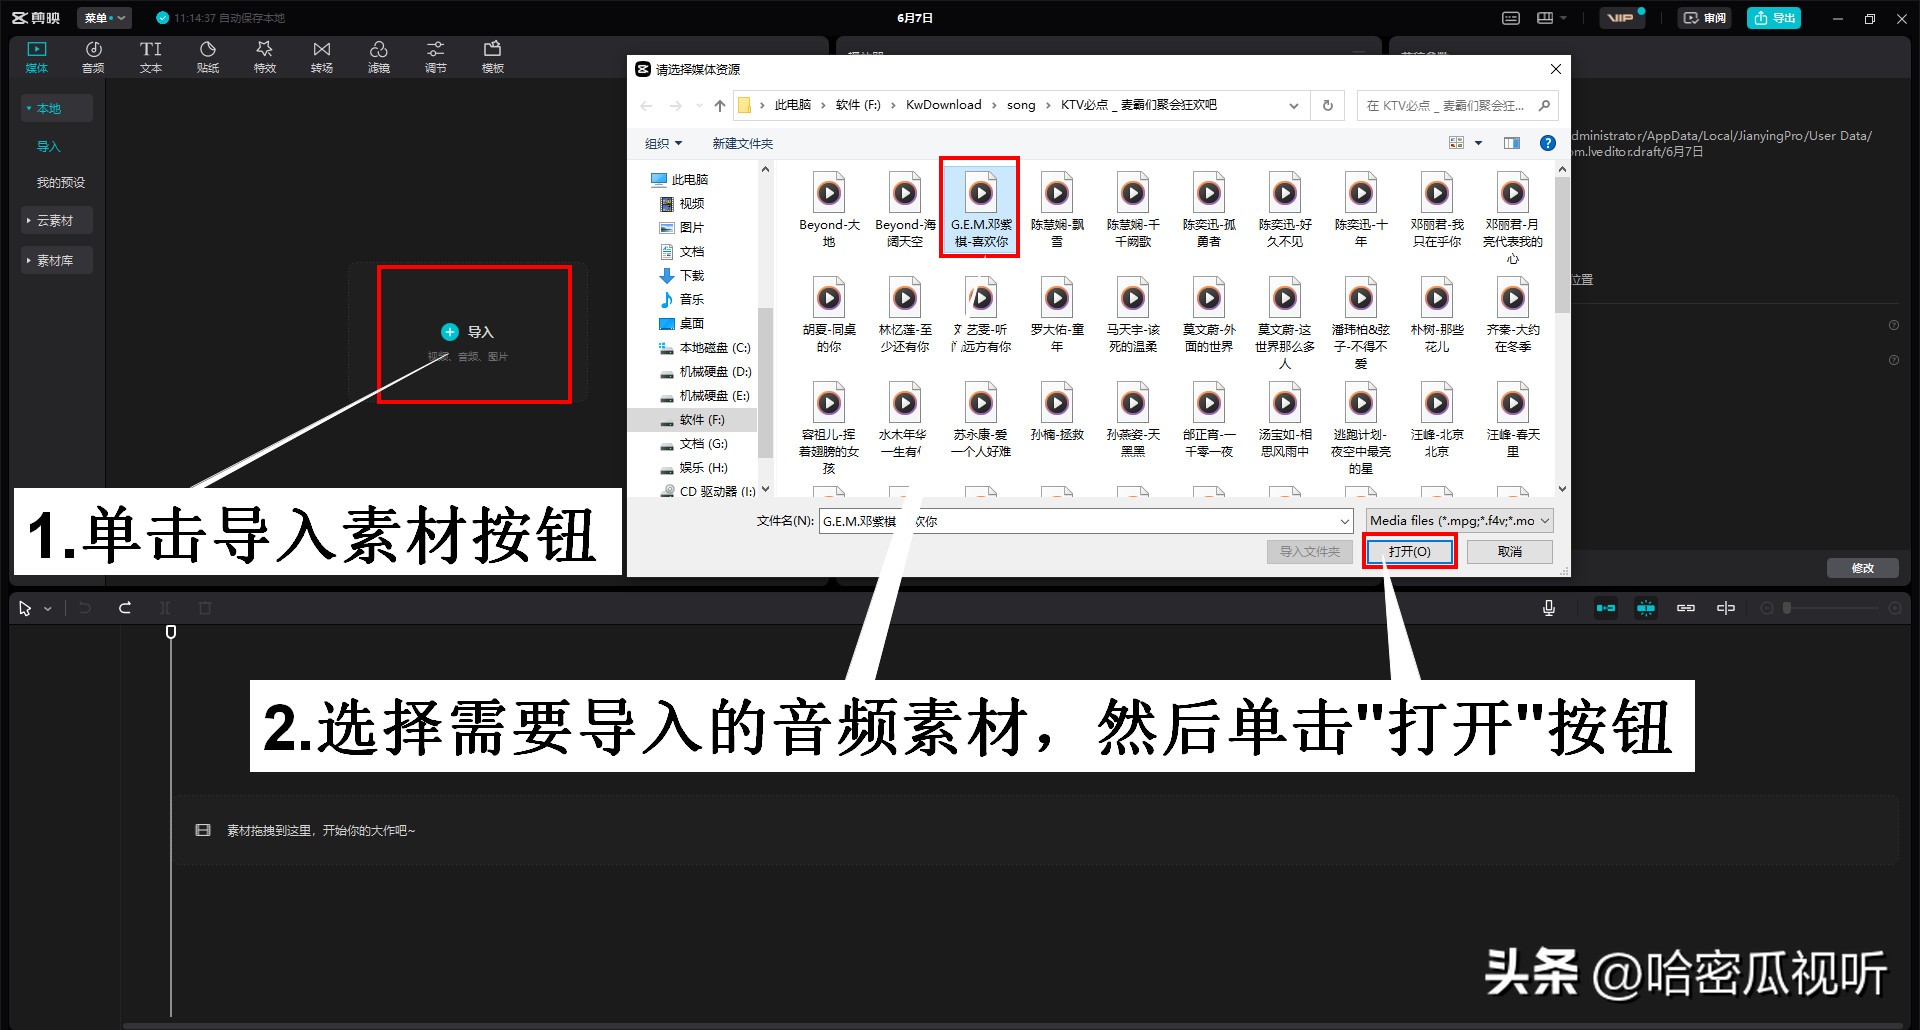Open the folder path address dropdown arrow

(x=1294, y=105)
